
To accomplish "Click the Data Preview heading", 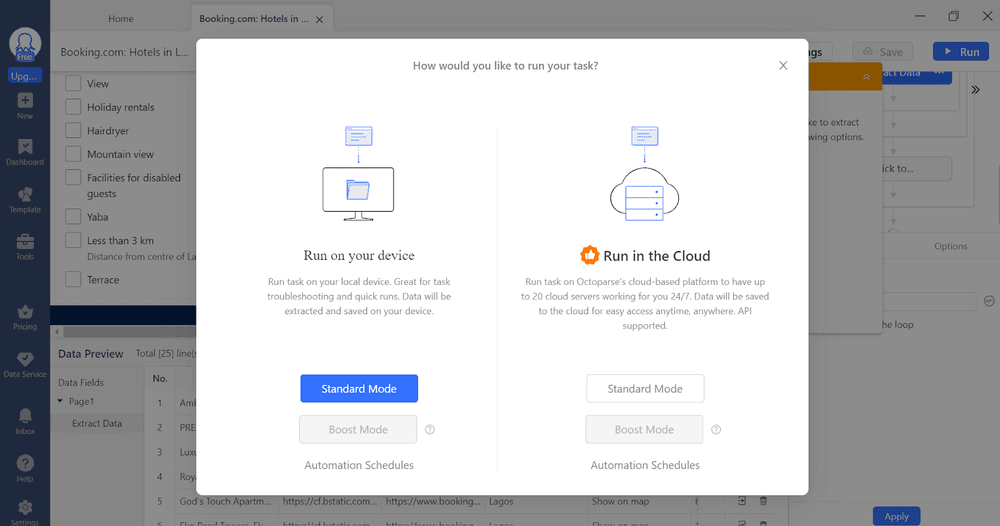I will pyautogui.click(x=91, y=354).
